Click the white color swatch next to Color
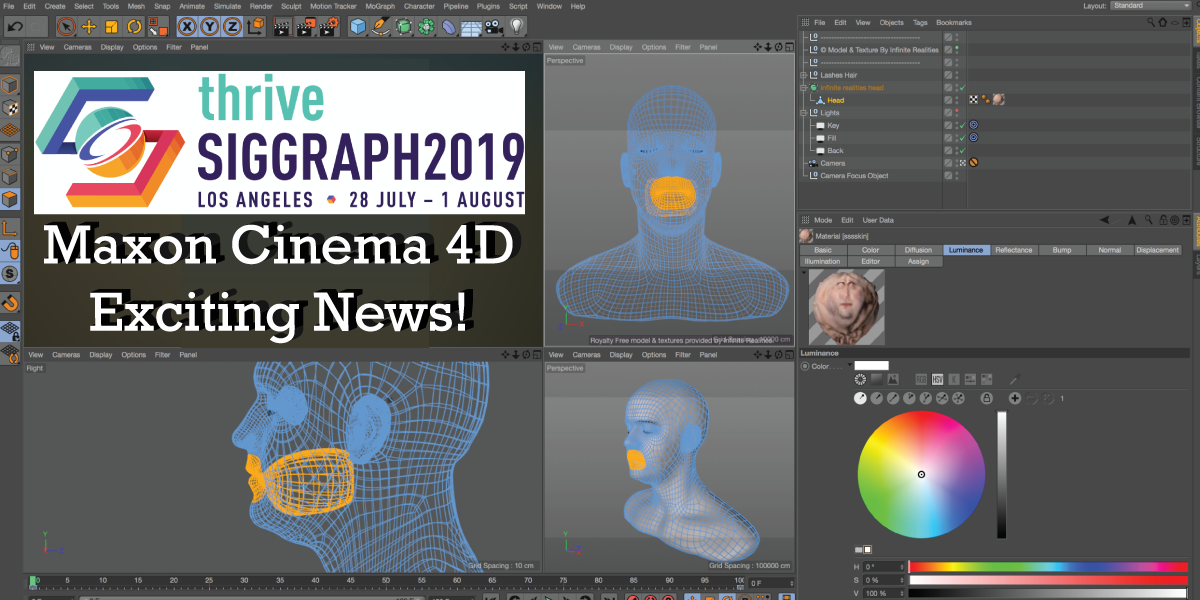 (871, 364)
